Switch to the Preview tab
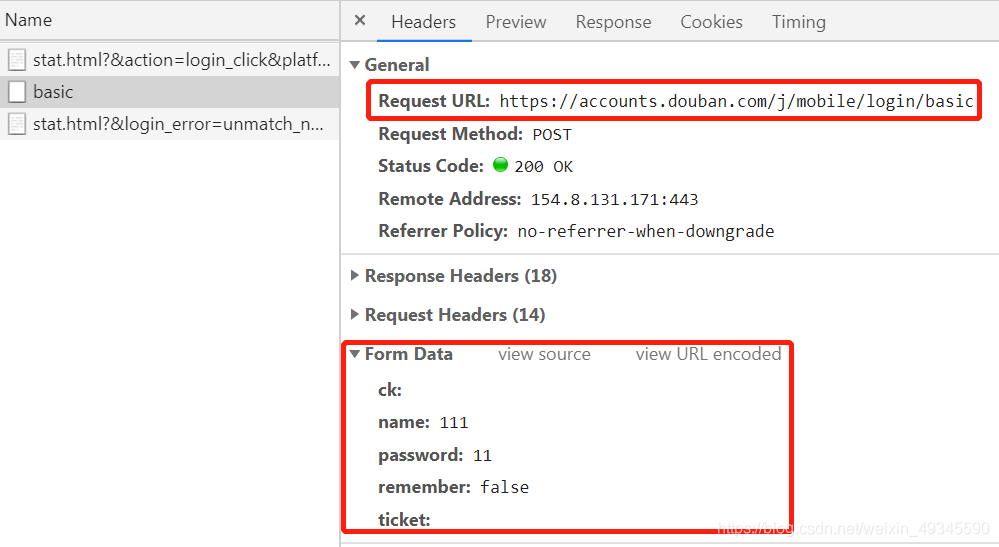The width and height of the screenshot is (999, 547). pos(516,22)
